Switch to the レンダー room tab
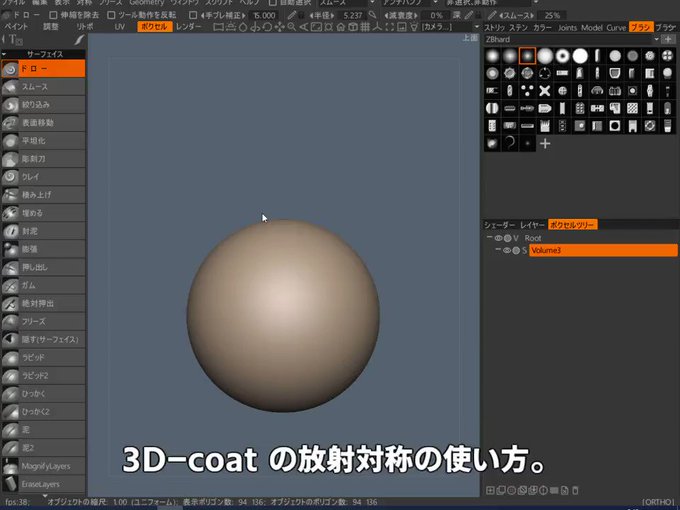The image size is (680, 510). (x=189, y=27)
